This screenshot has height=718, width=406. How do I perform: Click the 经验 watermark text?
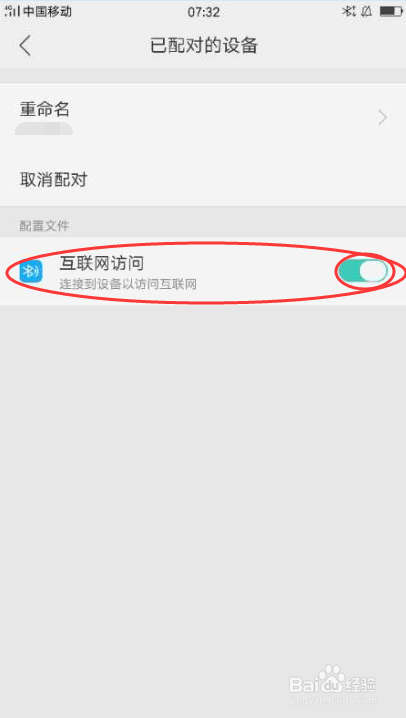coord(362,685)
